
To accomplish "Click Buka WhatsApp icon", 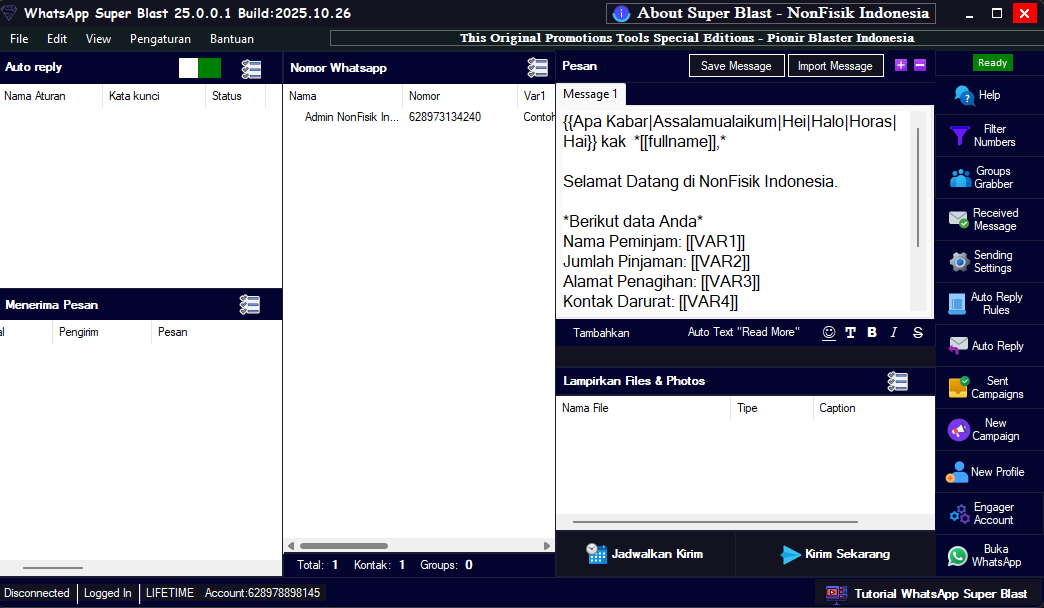I will coord(958,556).
